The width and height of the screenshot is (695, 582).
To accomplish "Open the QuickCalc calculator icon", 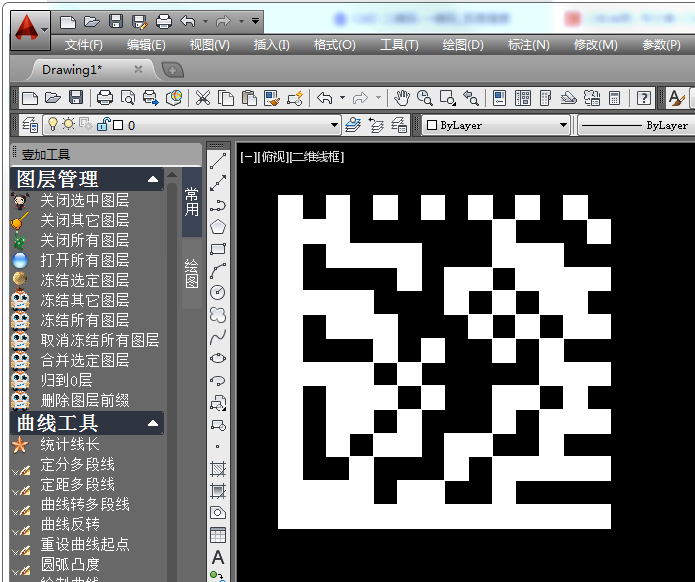I will [614, 98].
